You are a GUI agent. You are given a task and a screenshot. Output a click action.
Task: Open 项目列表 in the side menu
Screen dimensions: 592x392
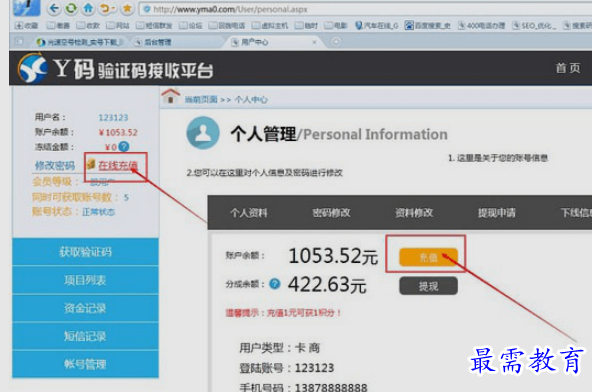85,280
